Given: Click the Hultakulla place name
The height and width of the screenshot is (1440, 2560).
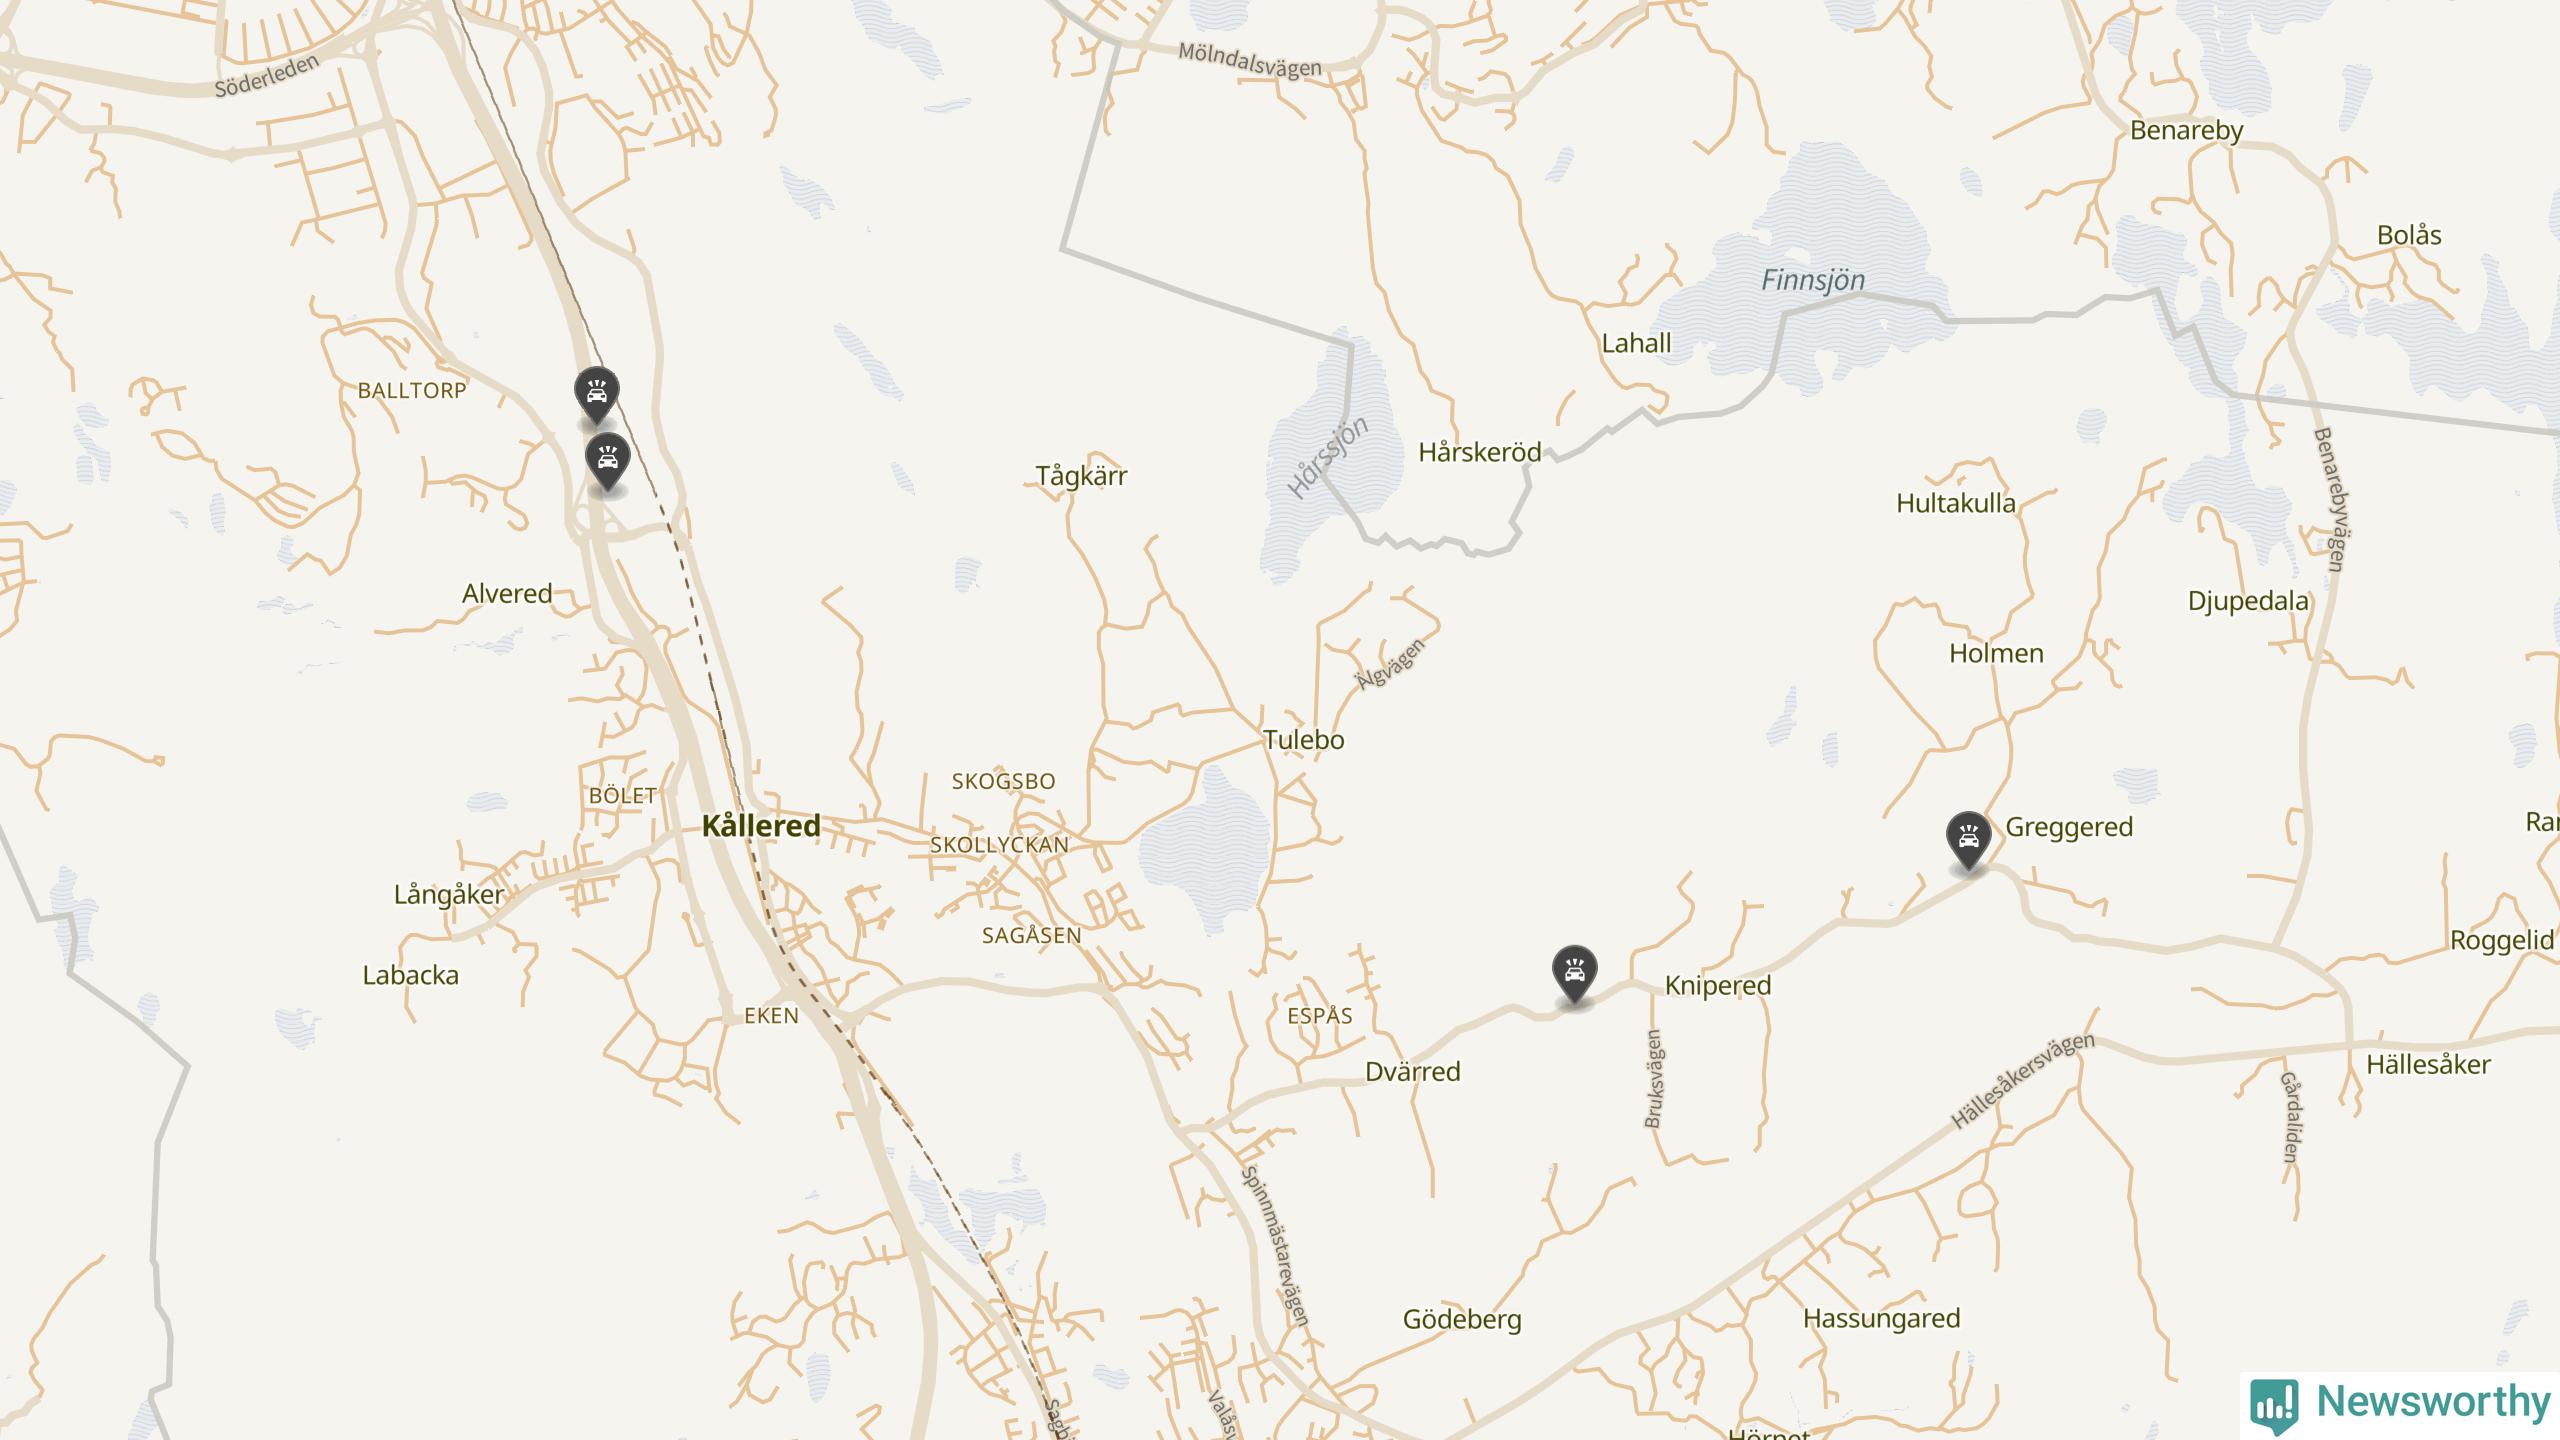Looking at the screenshot, I should click(1956, 503).
